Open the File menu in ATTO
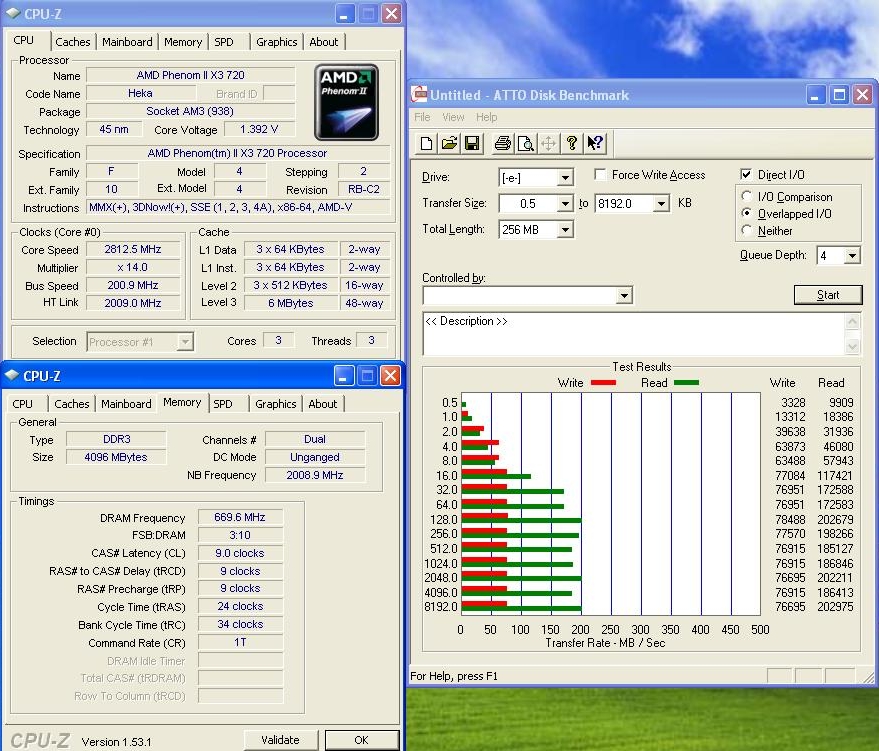This screenshot has width=879, height=751. [x=422, y=117]
